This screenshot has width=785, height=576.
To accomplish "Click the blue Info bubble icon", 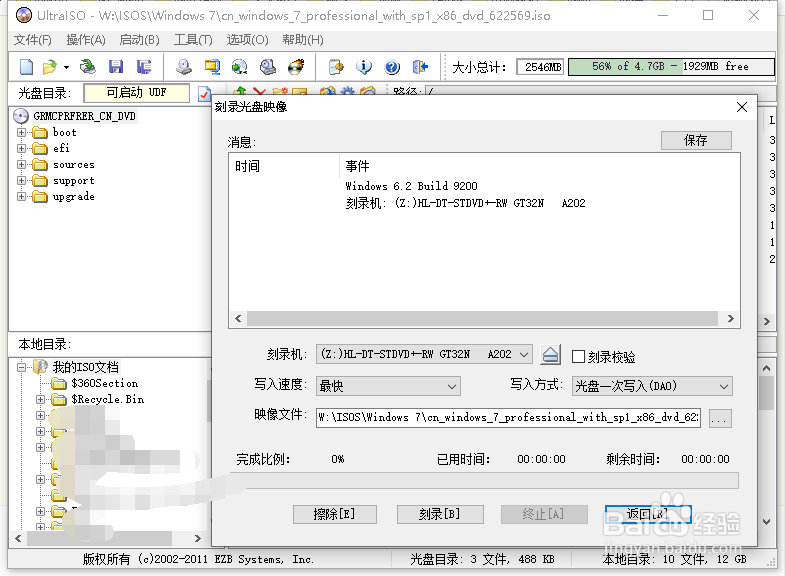I will tap(364, 67).
